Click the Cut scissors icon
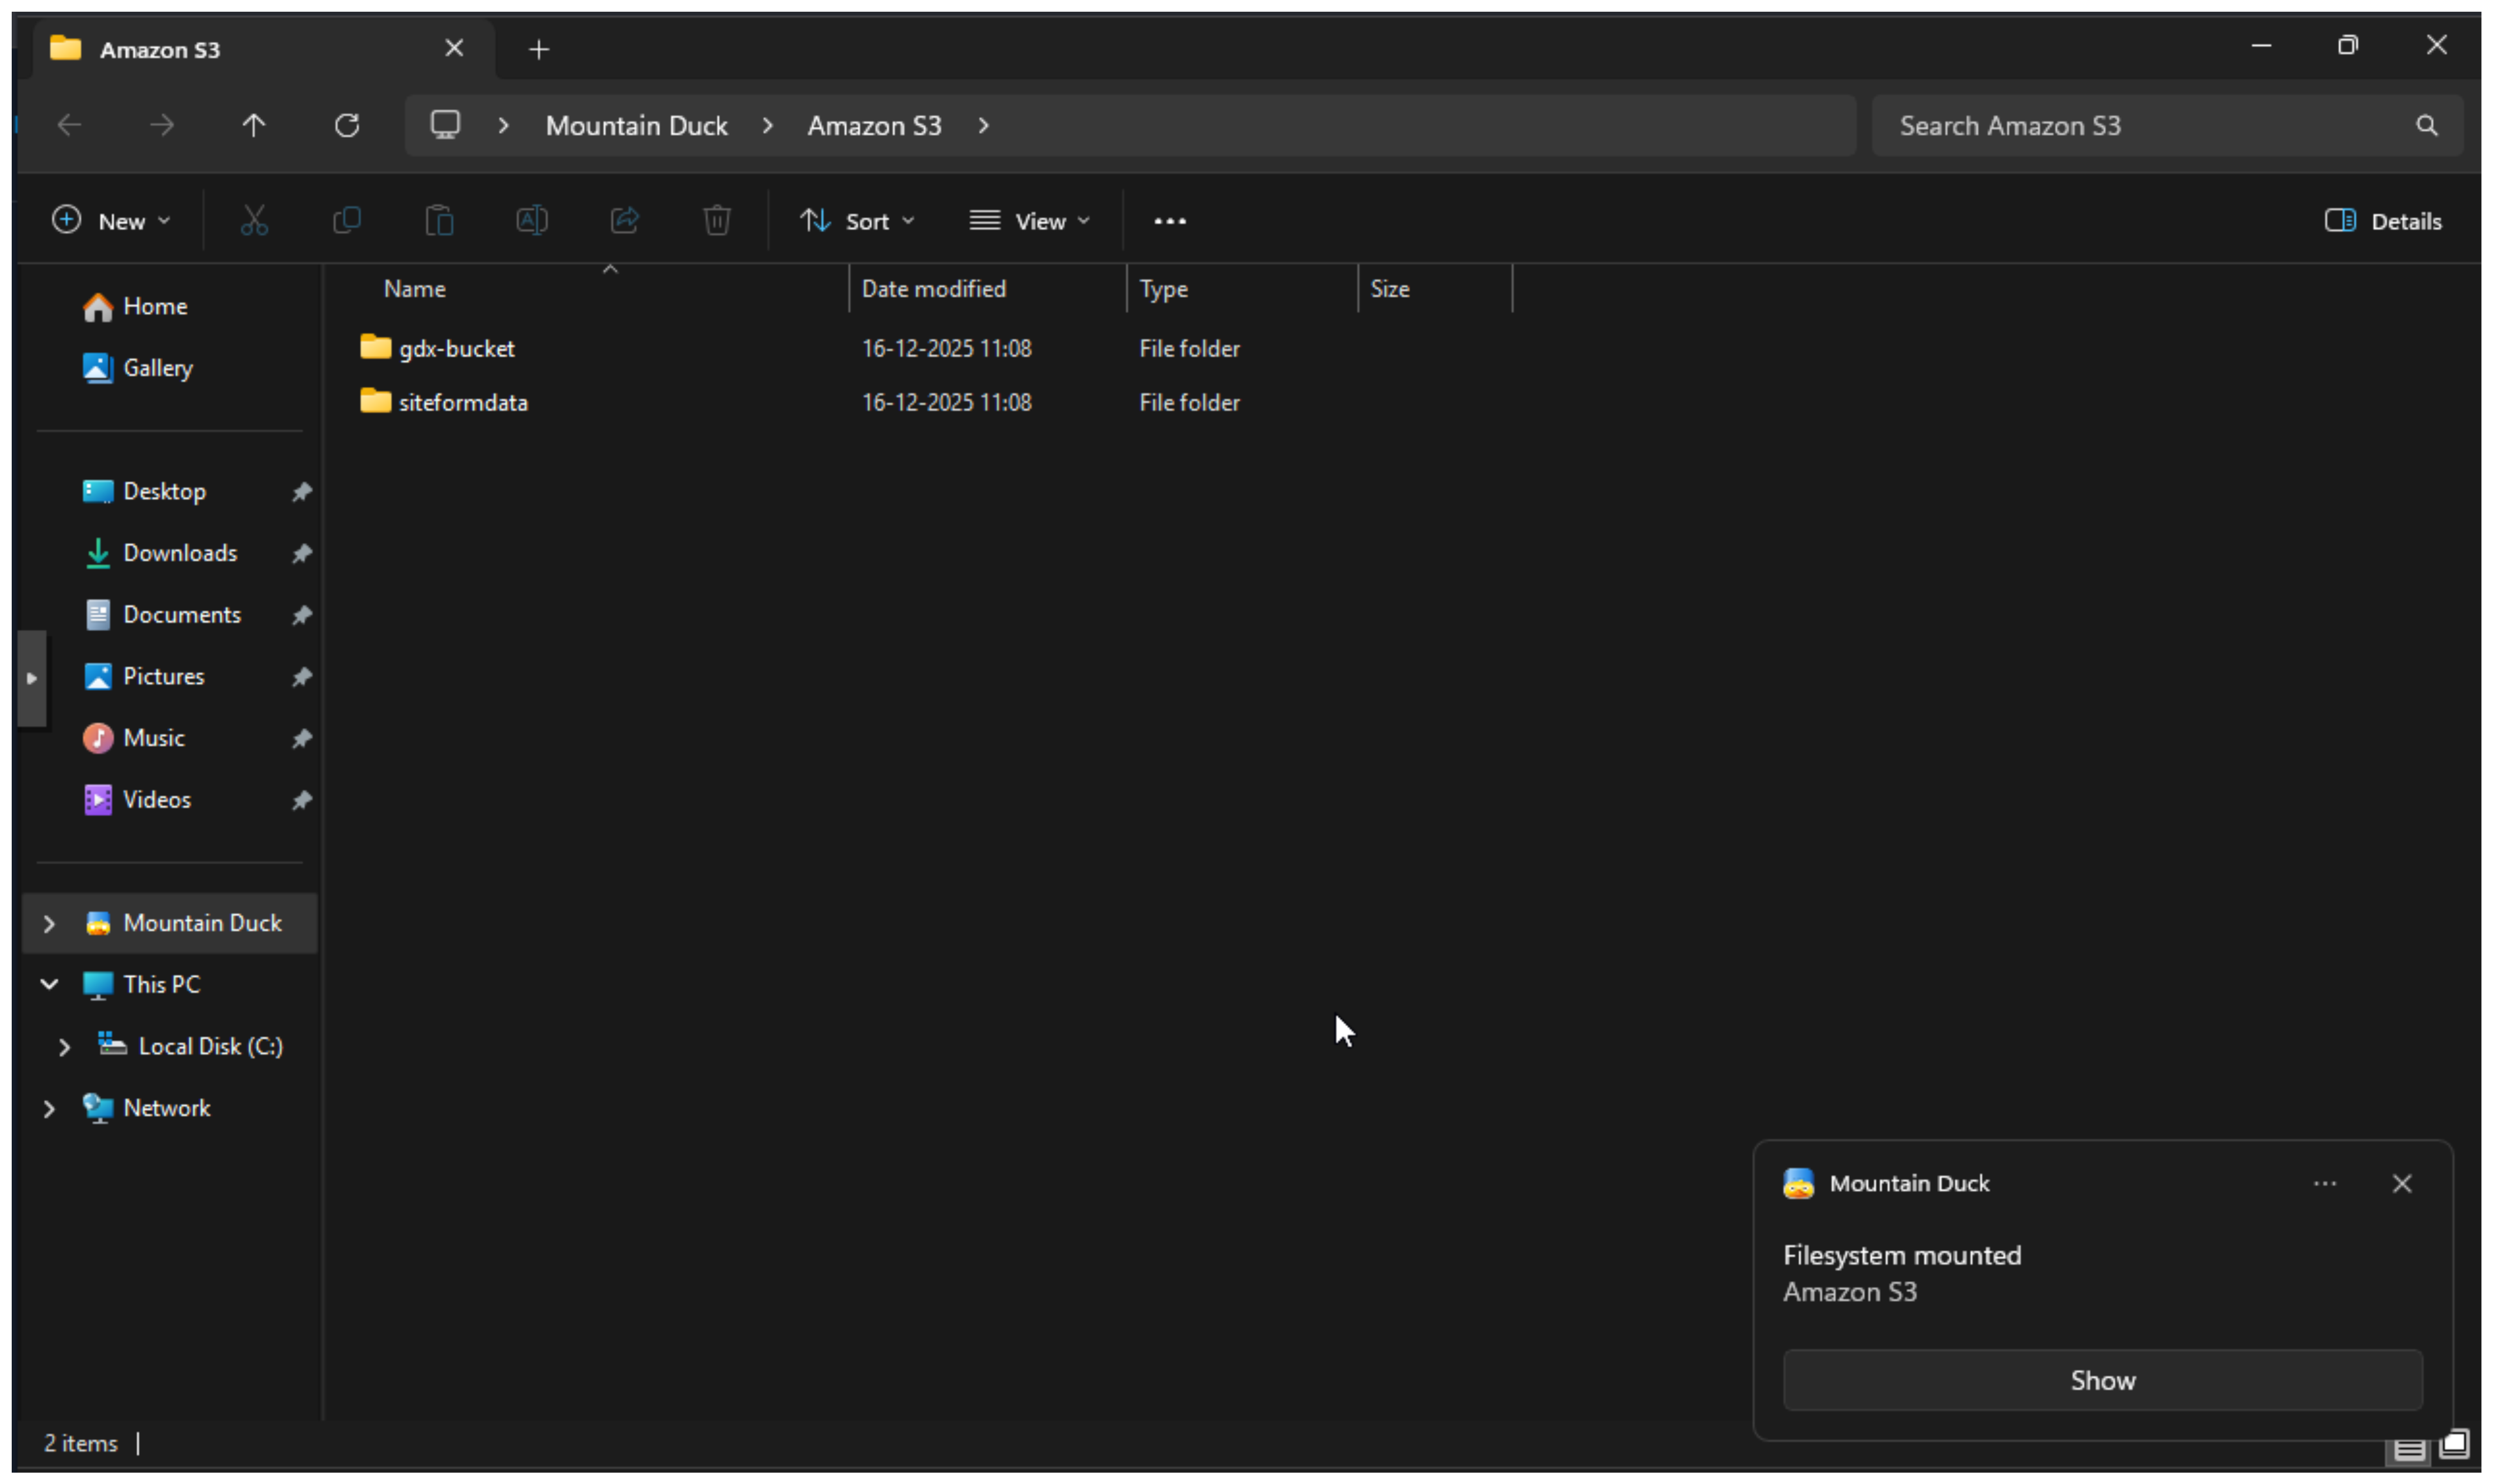The image size is (2493, 1484). (254, 220)
